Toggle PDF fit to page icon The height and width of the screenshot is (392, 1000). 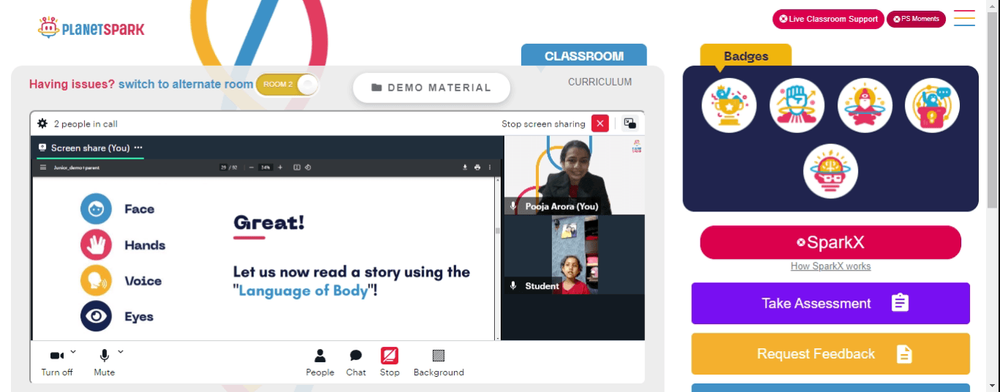coord(297,168)
